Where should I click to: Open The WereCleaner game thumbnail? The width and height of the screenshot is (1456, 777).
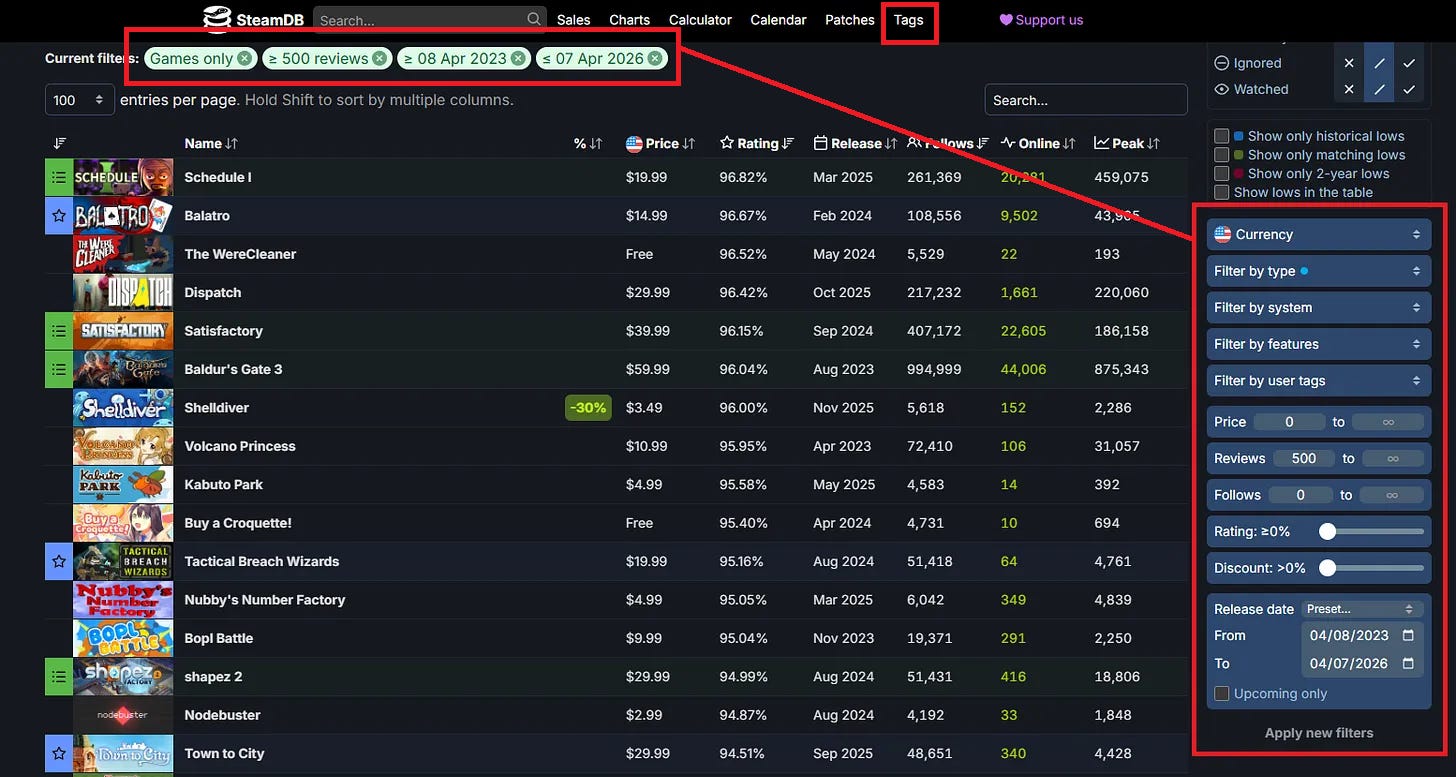click(123, 254)
